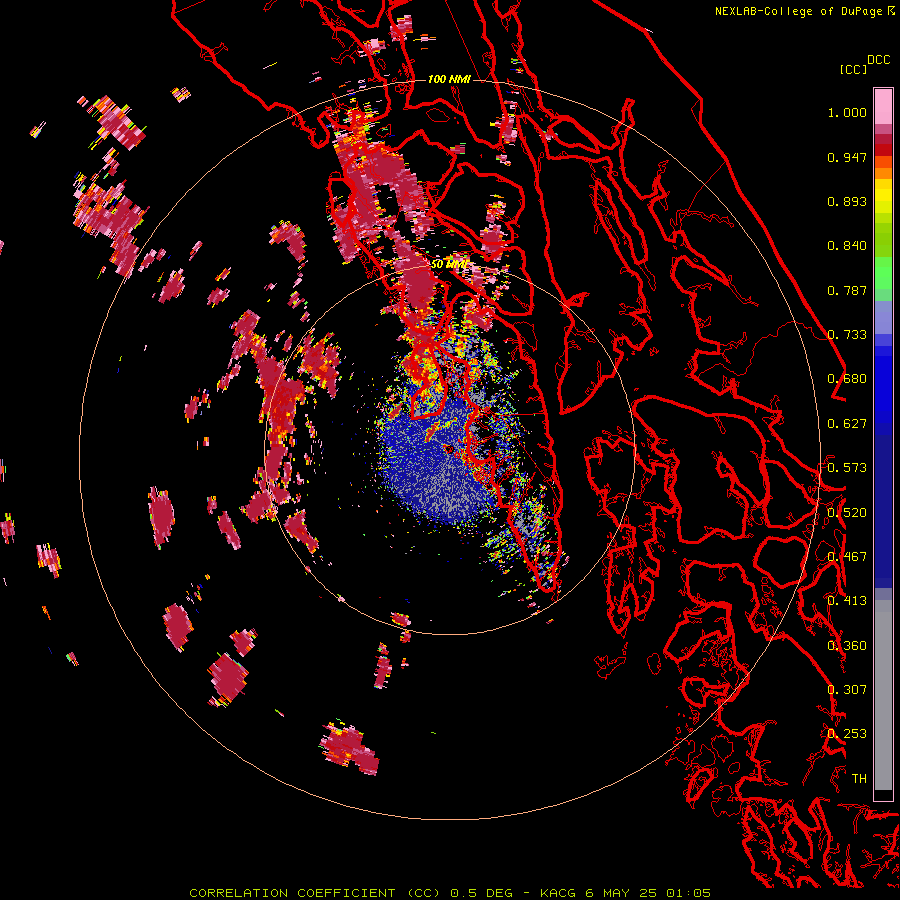Click the 0.947 scale value
900x900 pixels.
pos(847,157)
